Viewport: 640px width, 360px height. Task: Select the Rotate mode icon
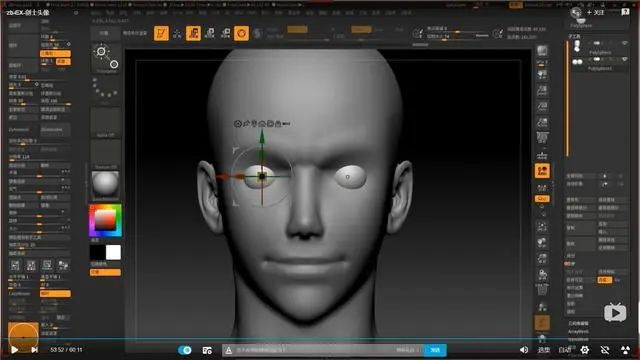225,33
